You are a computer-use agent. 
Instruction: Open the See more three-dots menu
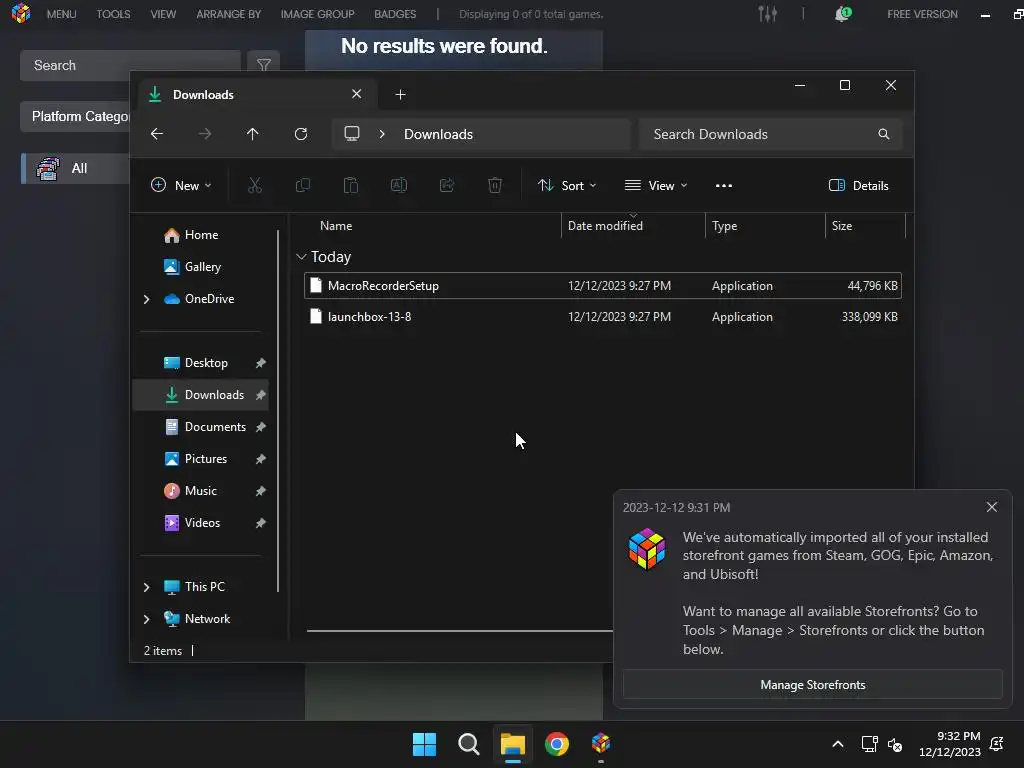tap(724, 185)
